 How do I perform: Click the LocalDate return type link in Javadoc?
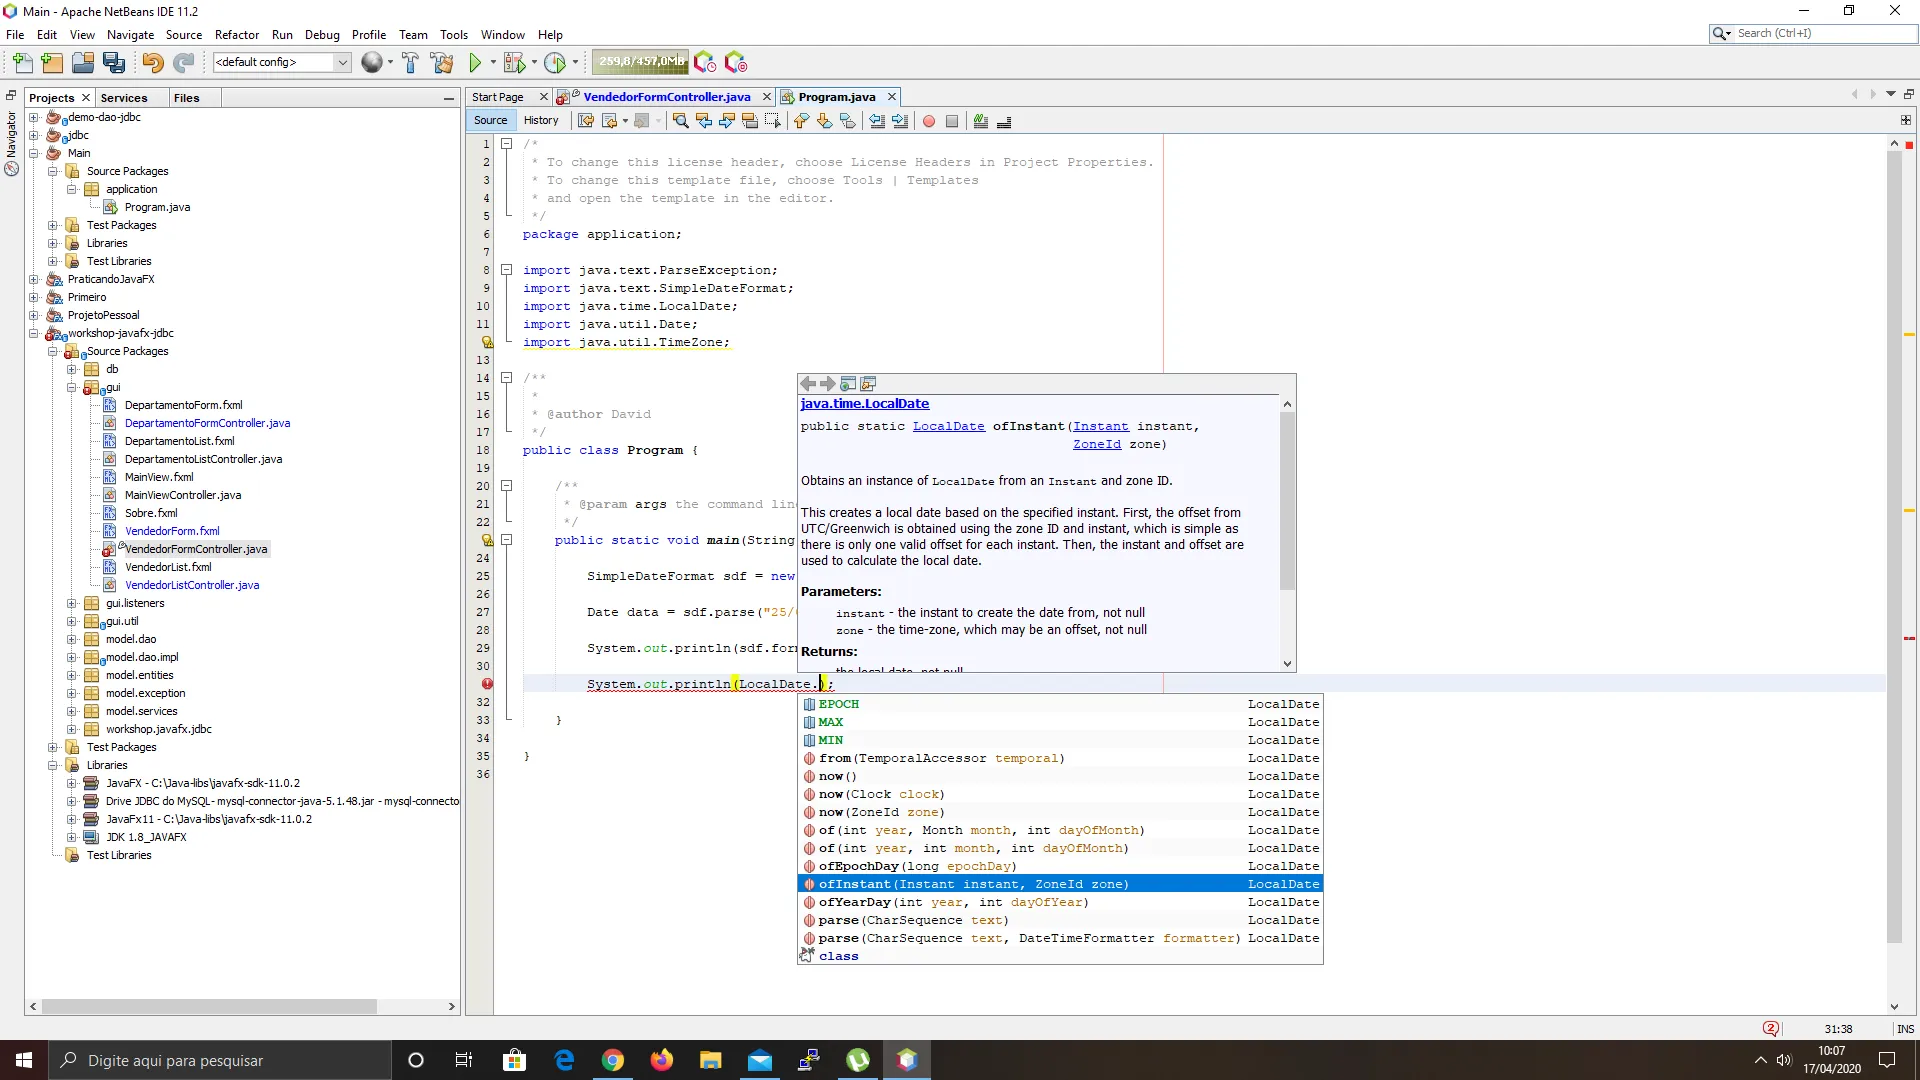948,426
